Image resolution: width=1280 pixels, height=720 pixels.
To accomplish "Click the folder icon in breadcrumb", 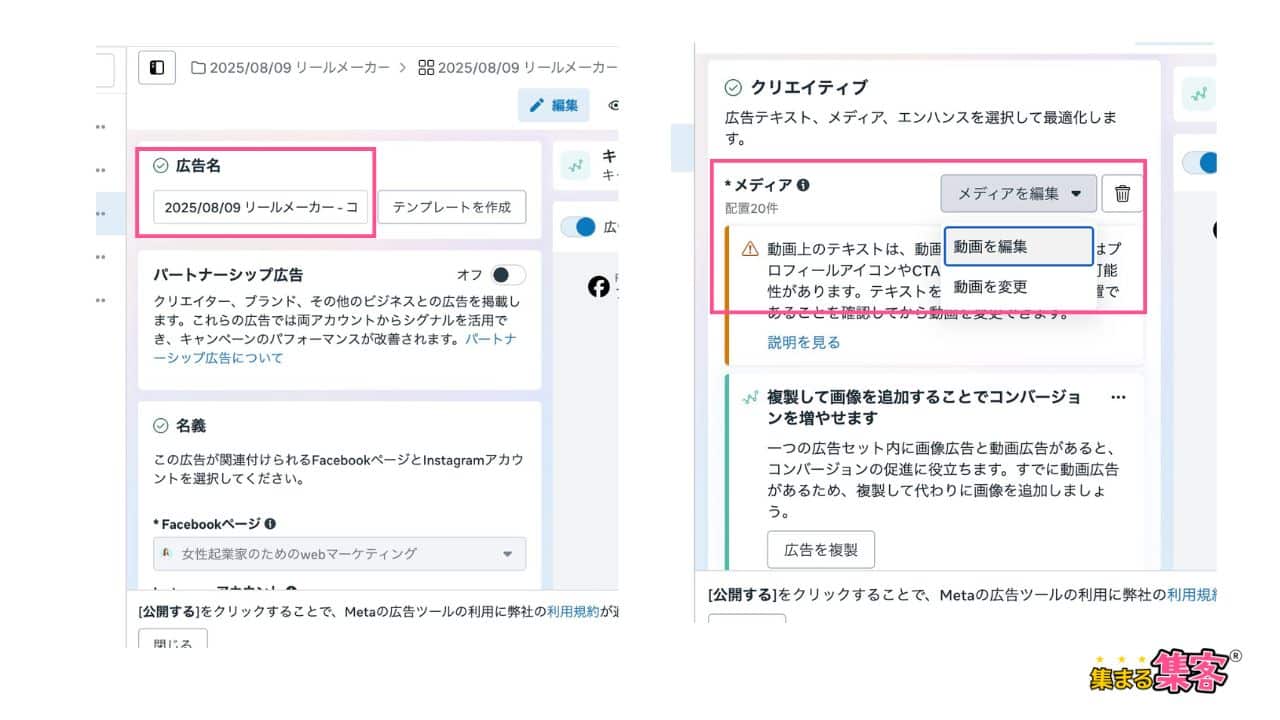I will [198, 68].
